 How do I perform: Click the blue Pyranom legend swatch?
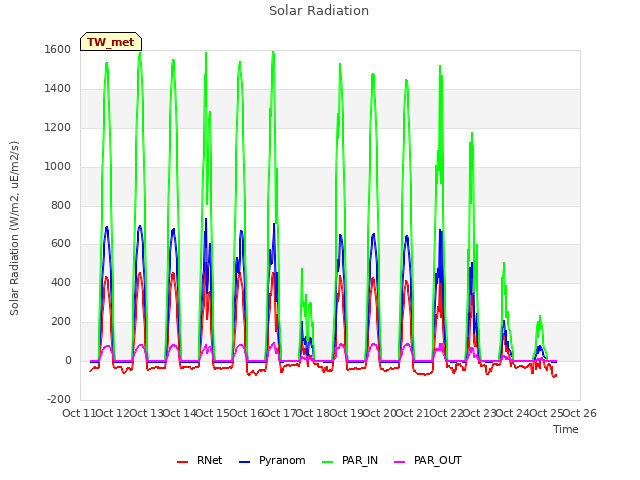(244, 462)
